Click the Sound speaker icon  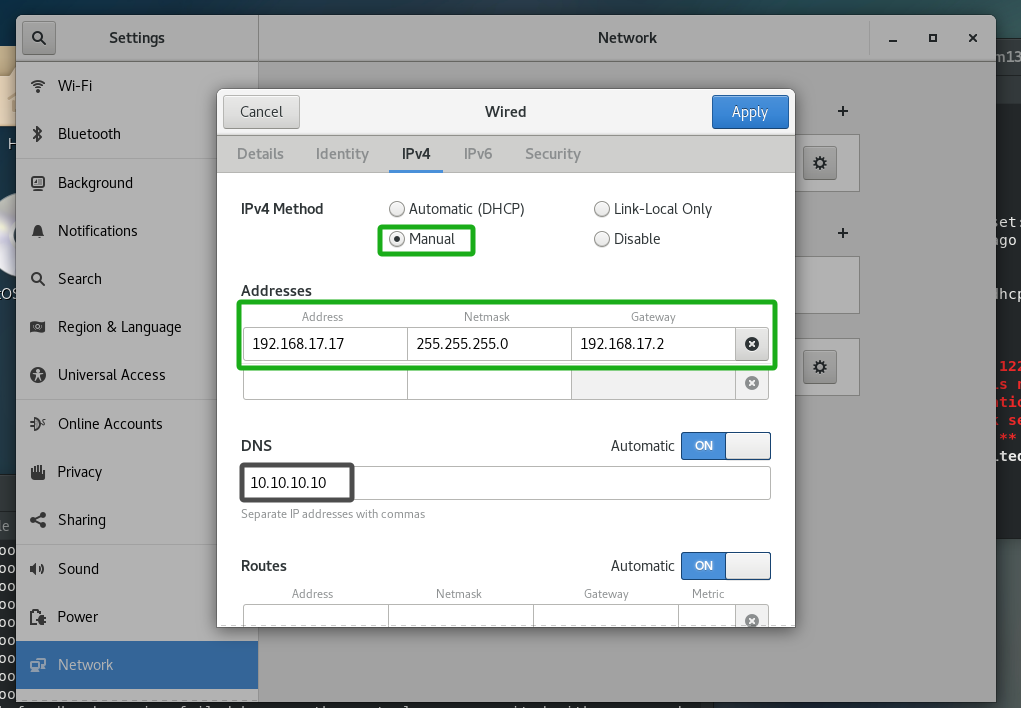click(x=38, y=569)
